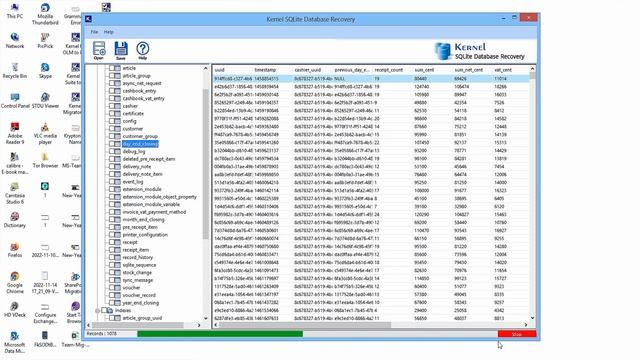
Task: Tick the day_end_closing checkbox
Action: [111, 144]
